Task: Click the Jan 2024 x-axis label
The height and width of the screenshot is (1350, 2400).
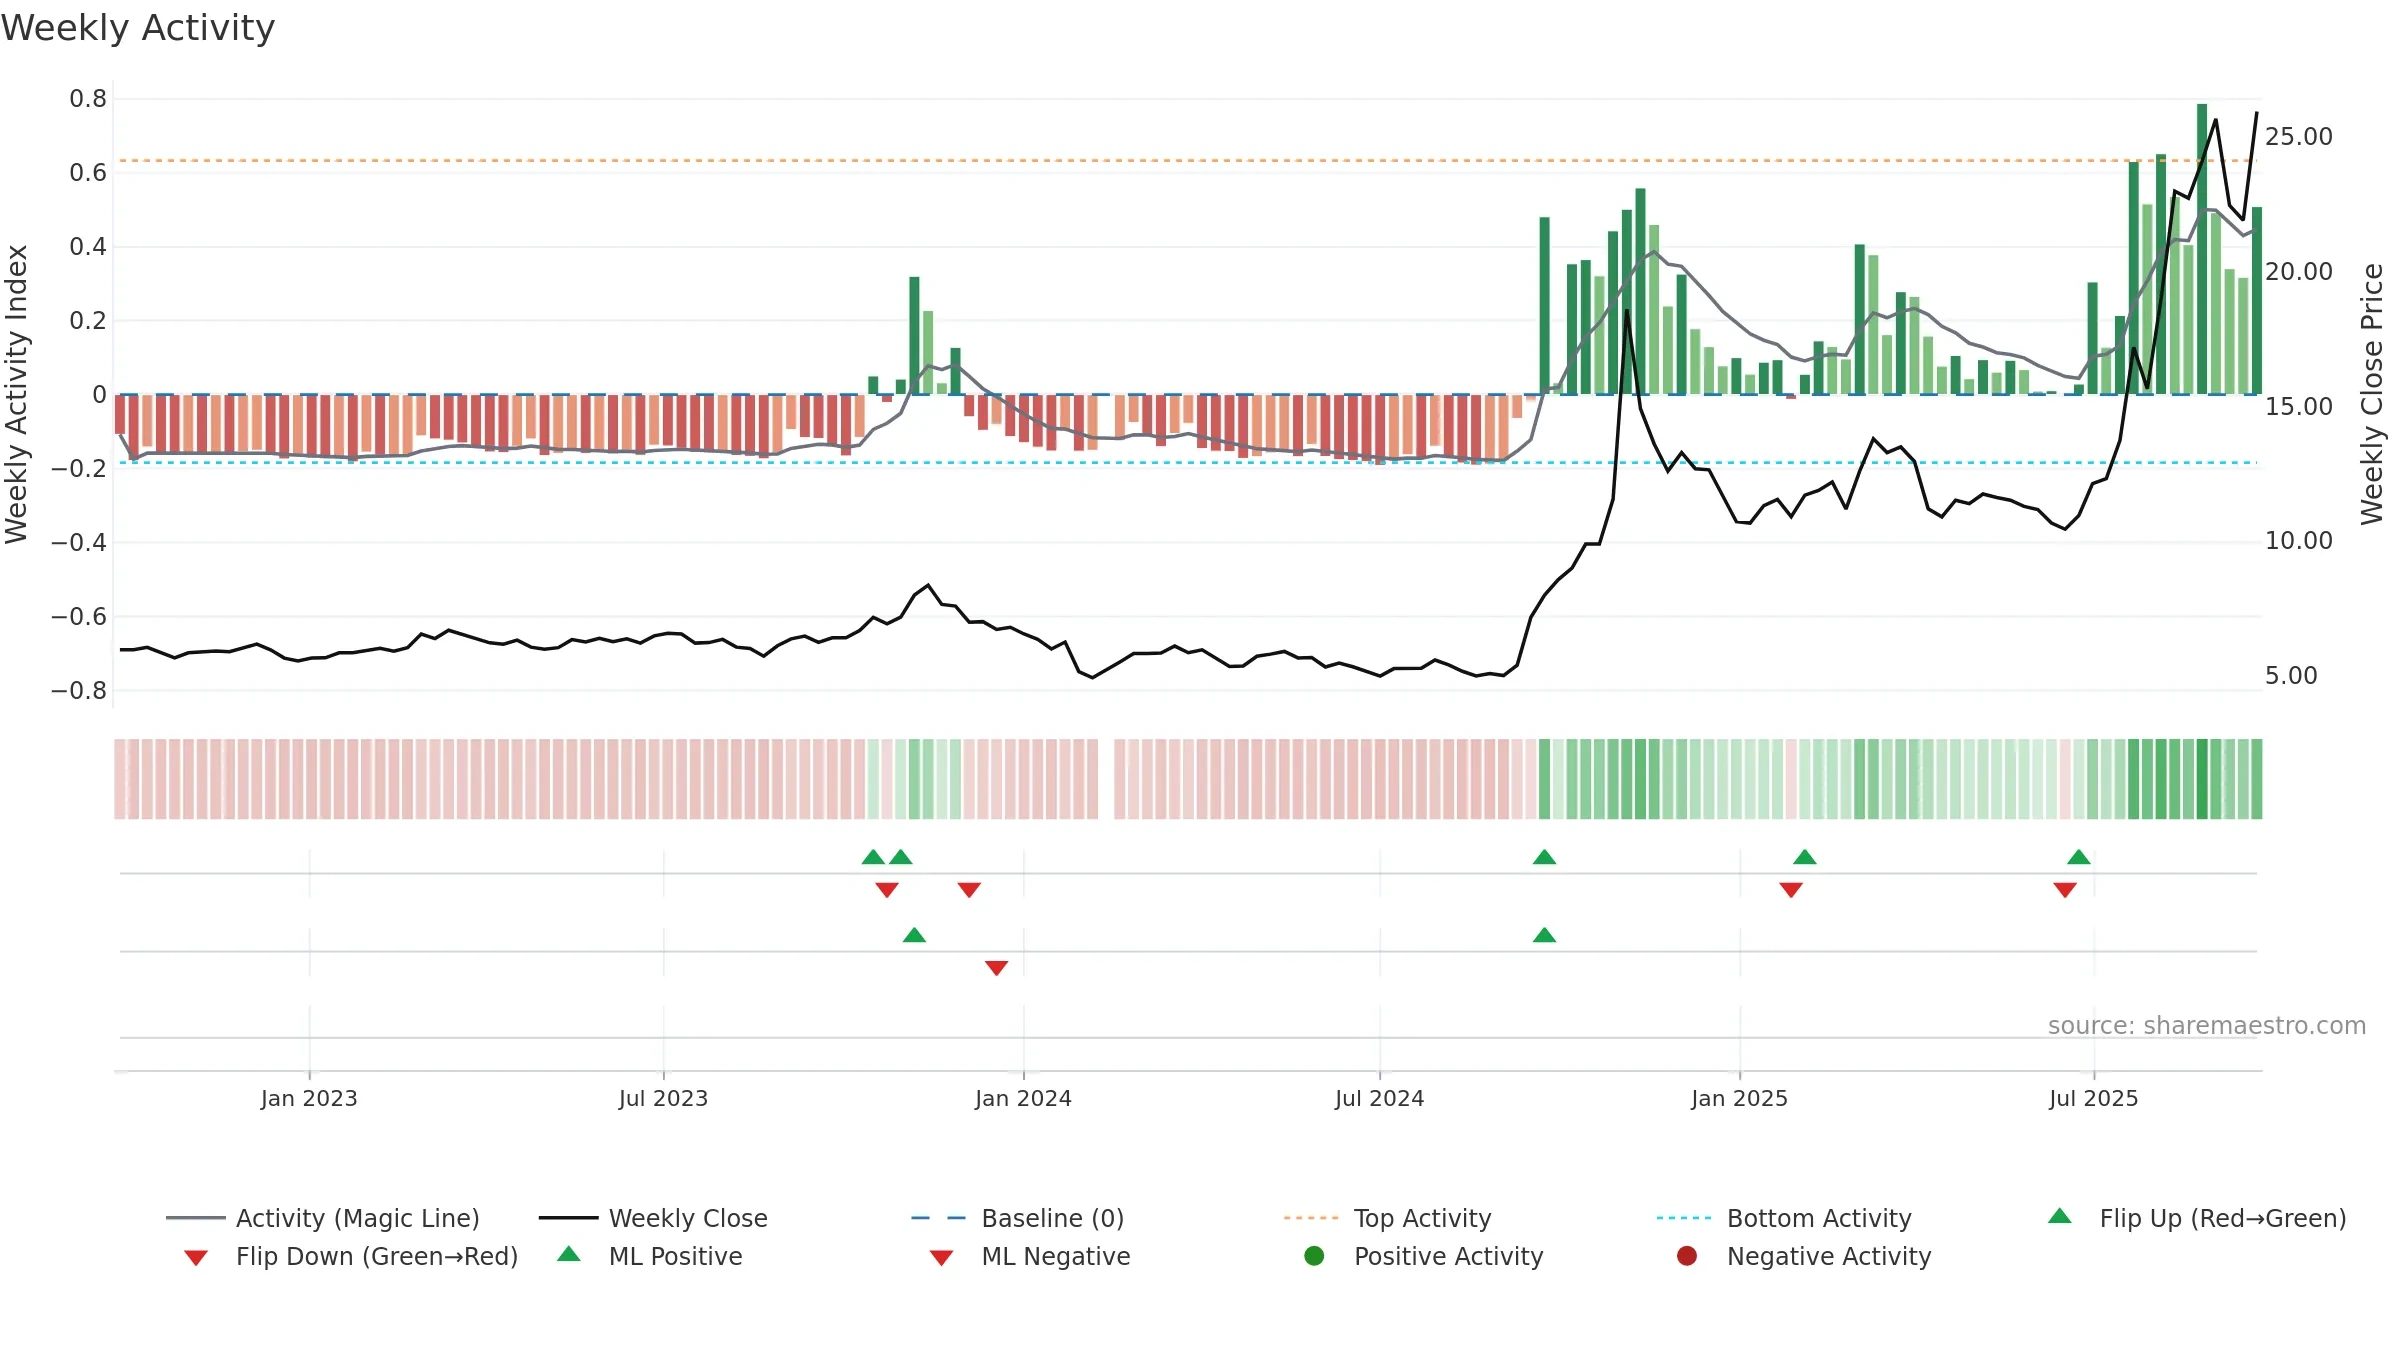Action: [x=1023, y=1099]
